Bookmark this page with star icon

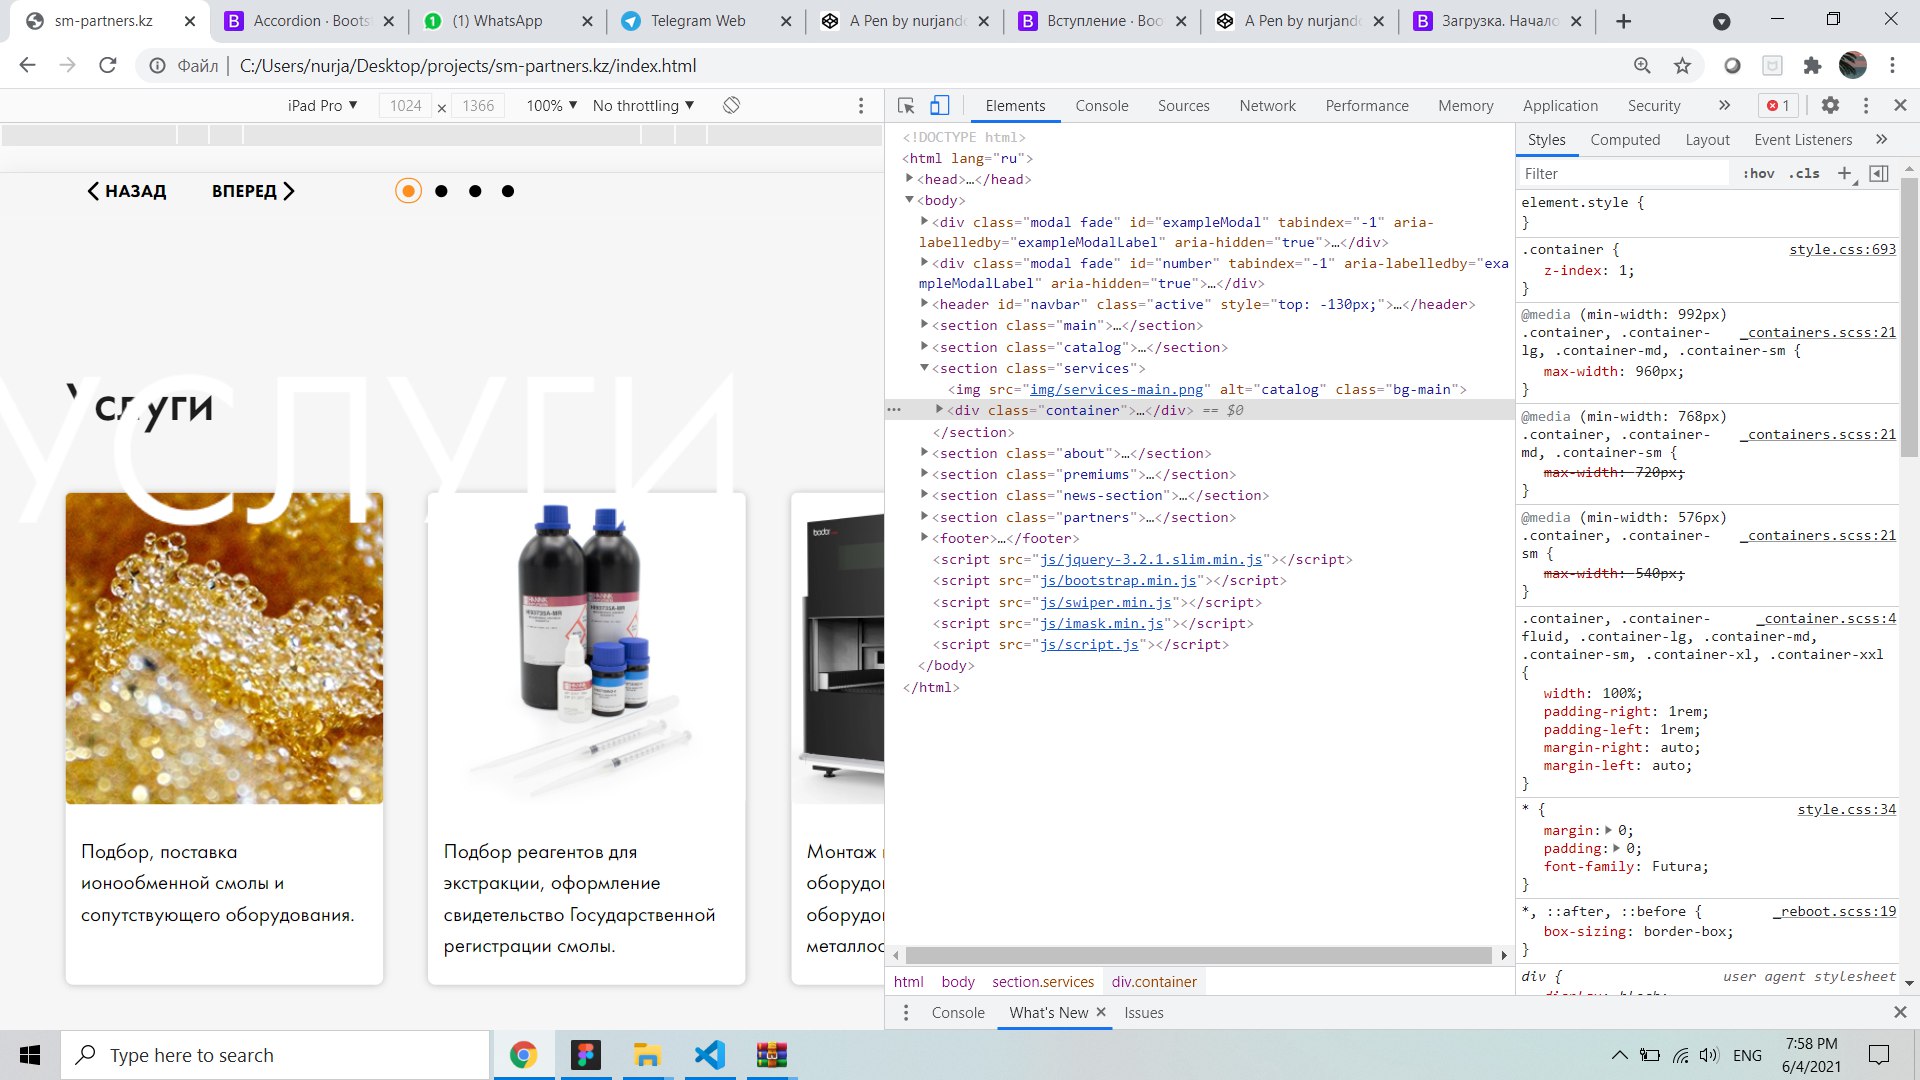coord(1682,65)
